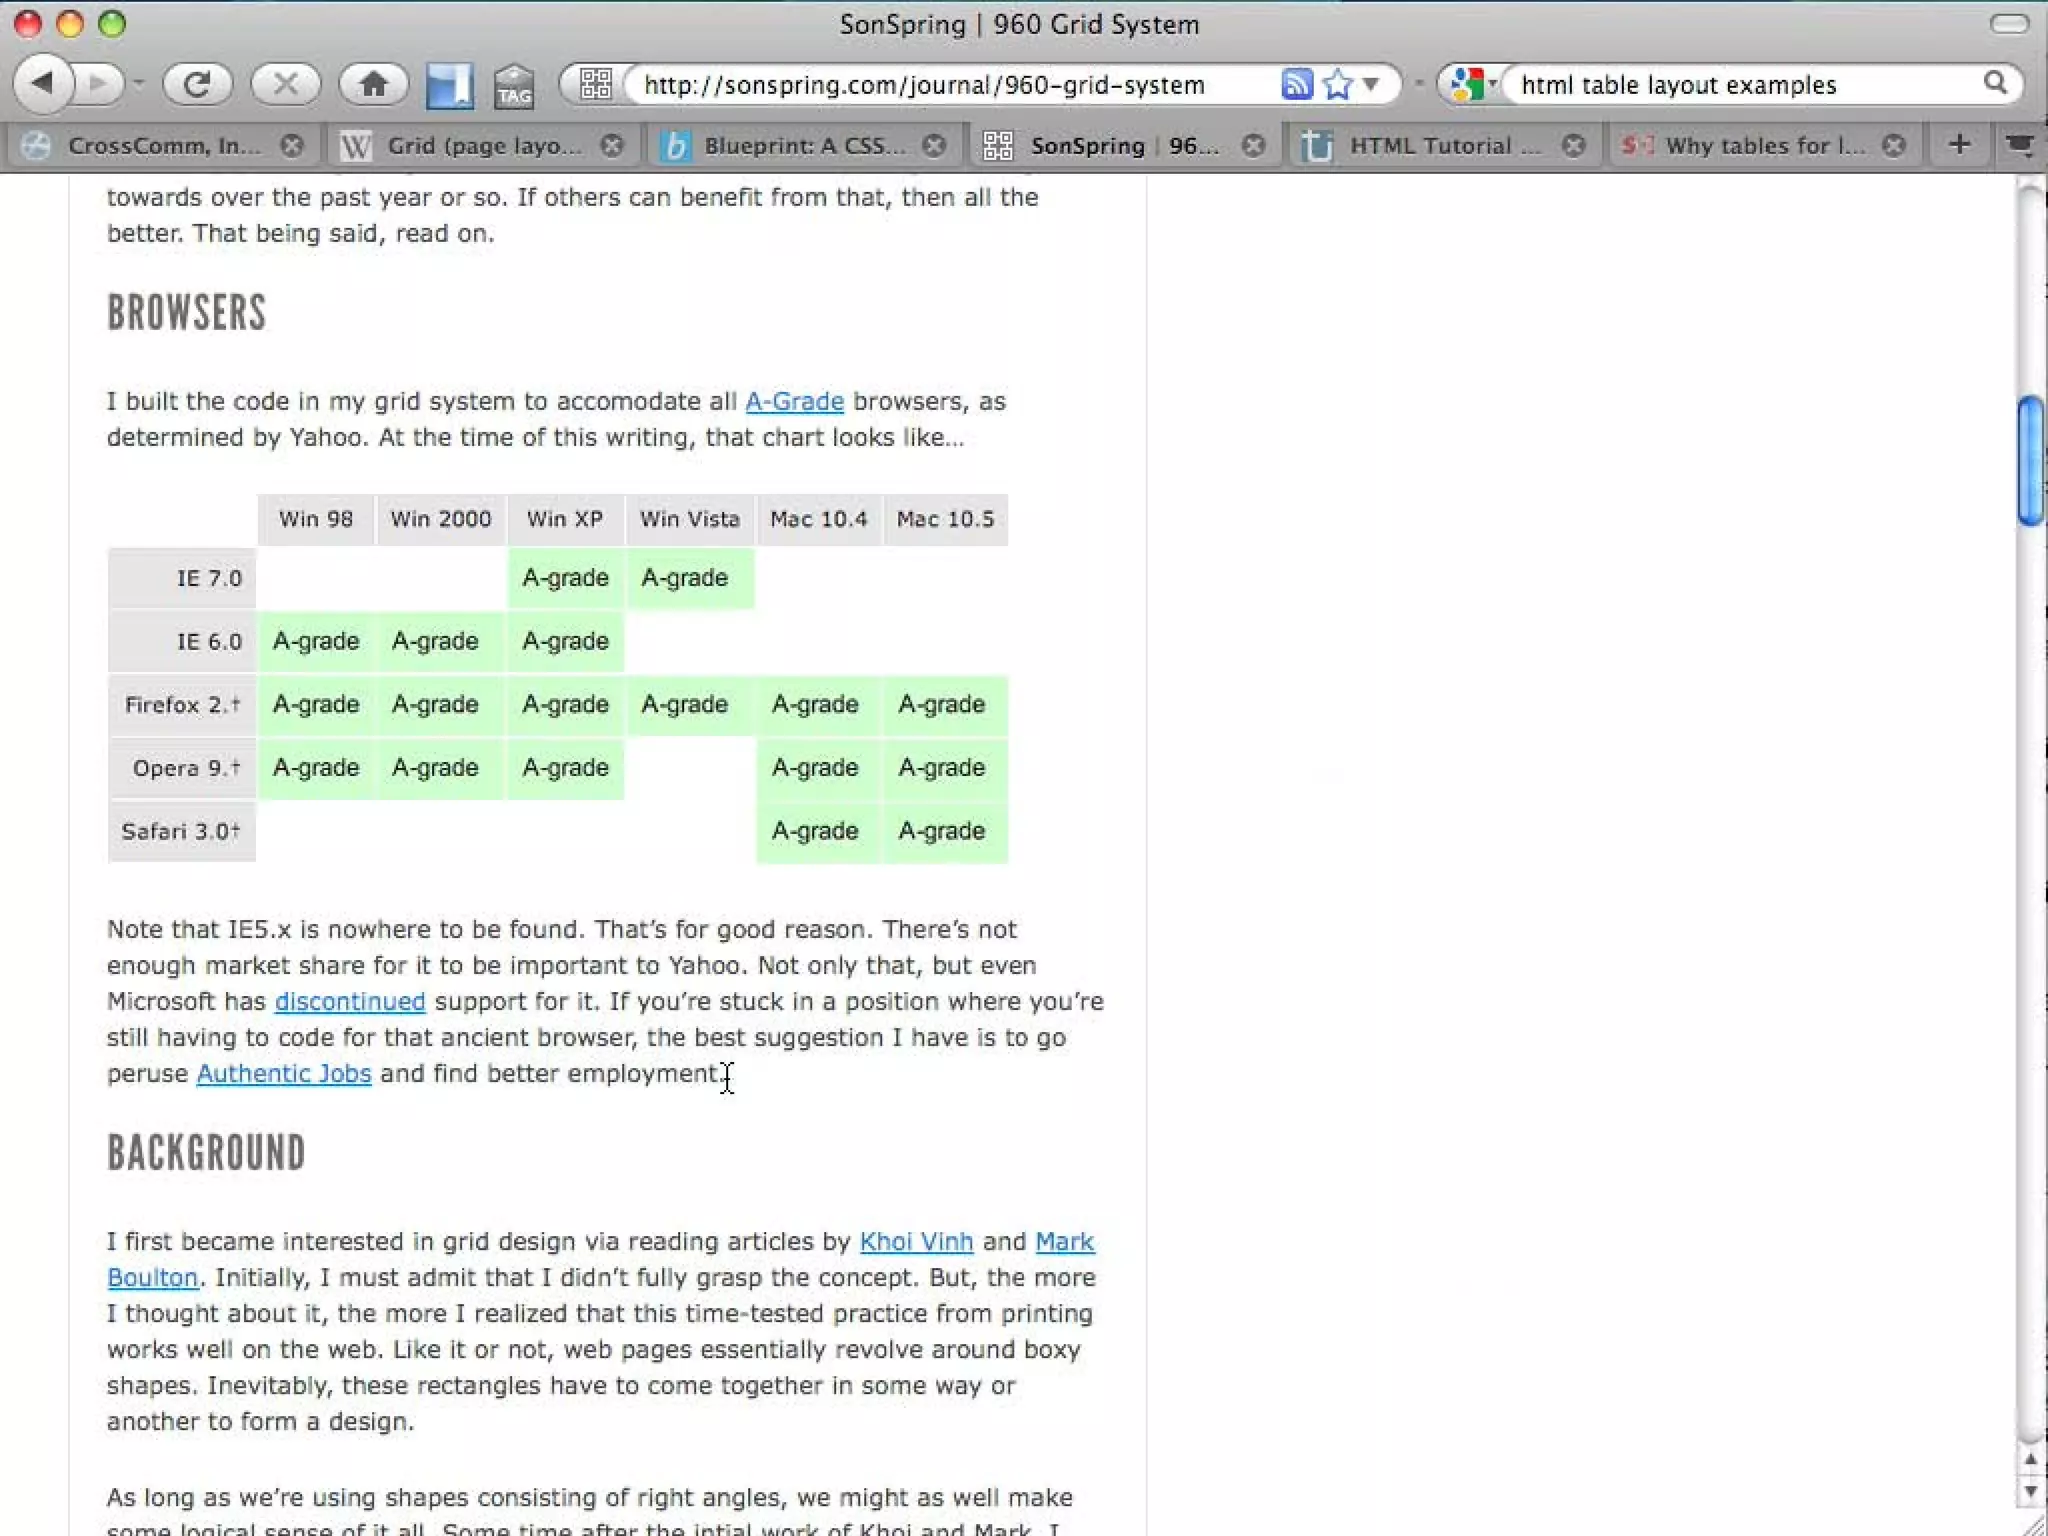Click the RSS feed icon in address bar
This screenshot has width=2048, height=1536.
tap(1296, 84)
